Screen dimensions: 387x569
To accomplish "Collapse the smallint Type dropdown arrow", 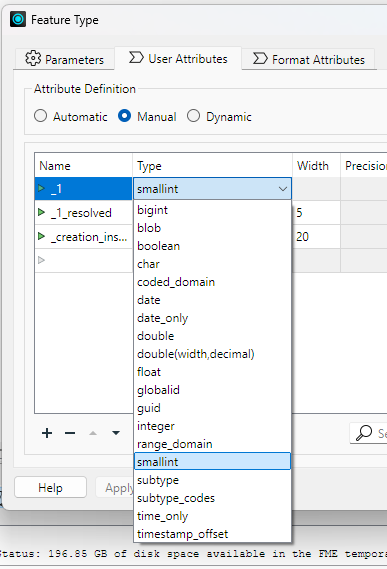I will click(x=283, y=189).
